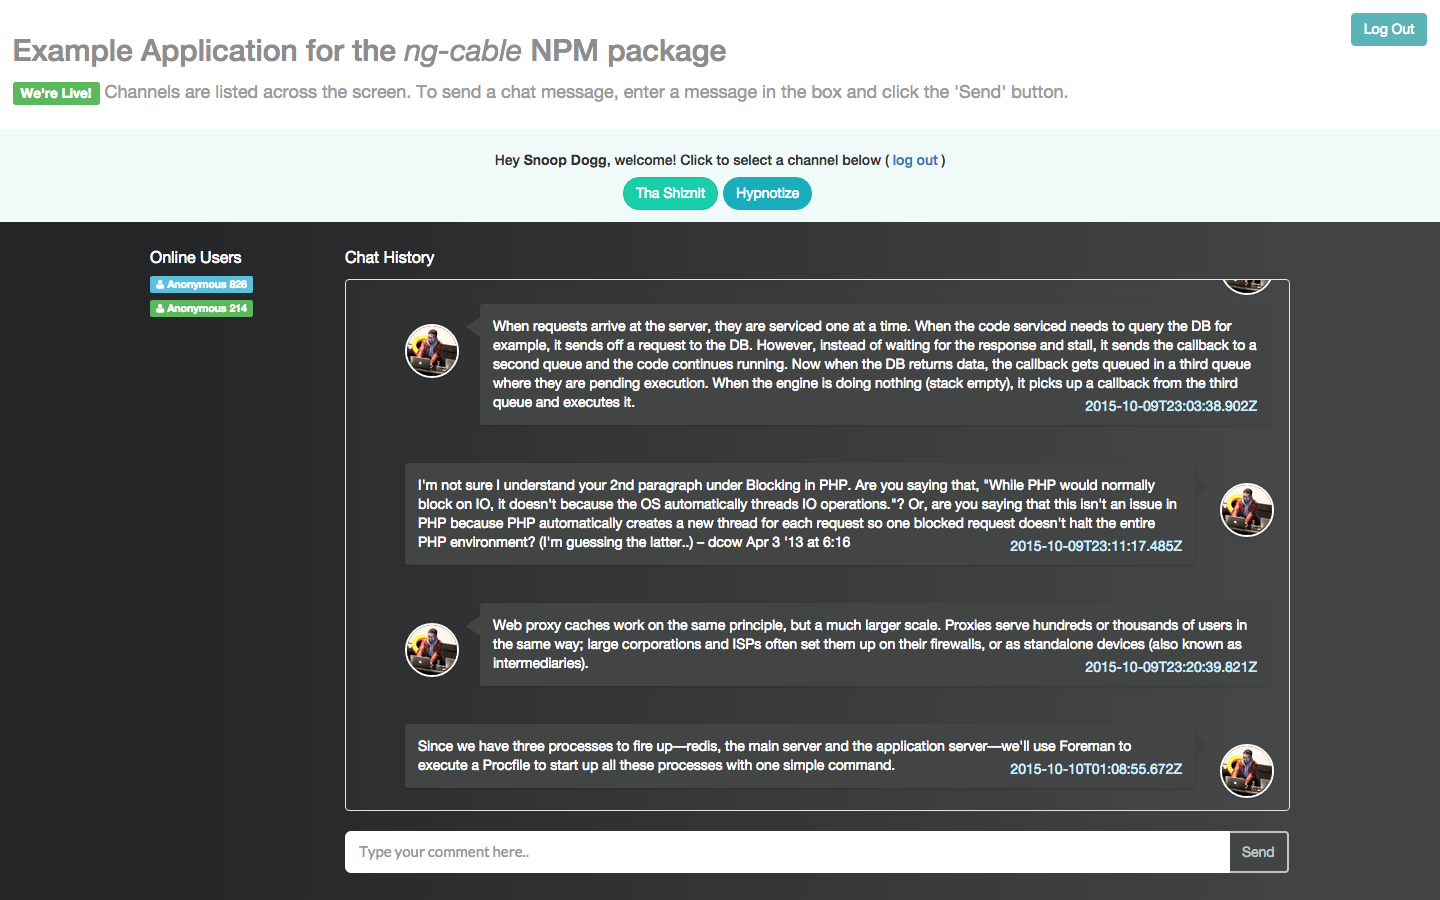Click timestamp 2015-10-09T23:03:38.902Z
The height and width of the screenshot is (900, 1440).
tap(1171, 406)
